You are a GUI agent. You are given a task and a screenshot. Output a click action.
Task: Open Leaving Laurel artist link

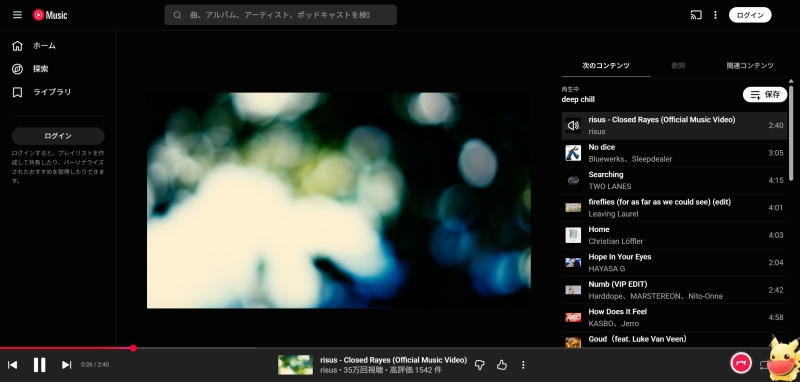(x=613, y=214)
